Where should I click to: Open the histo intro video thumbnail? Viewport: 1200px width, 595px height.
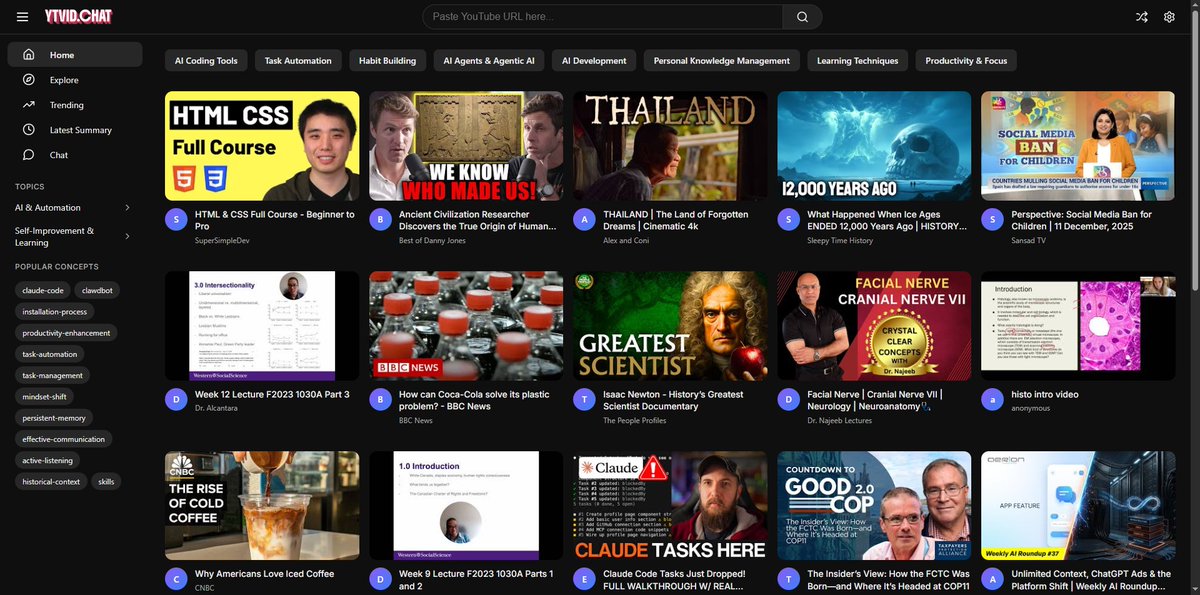tap(1078, 326)
